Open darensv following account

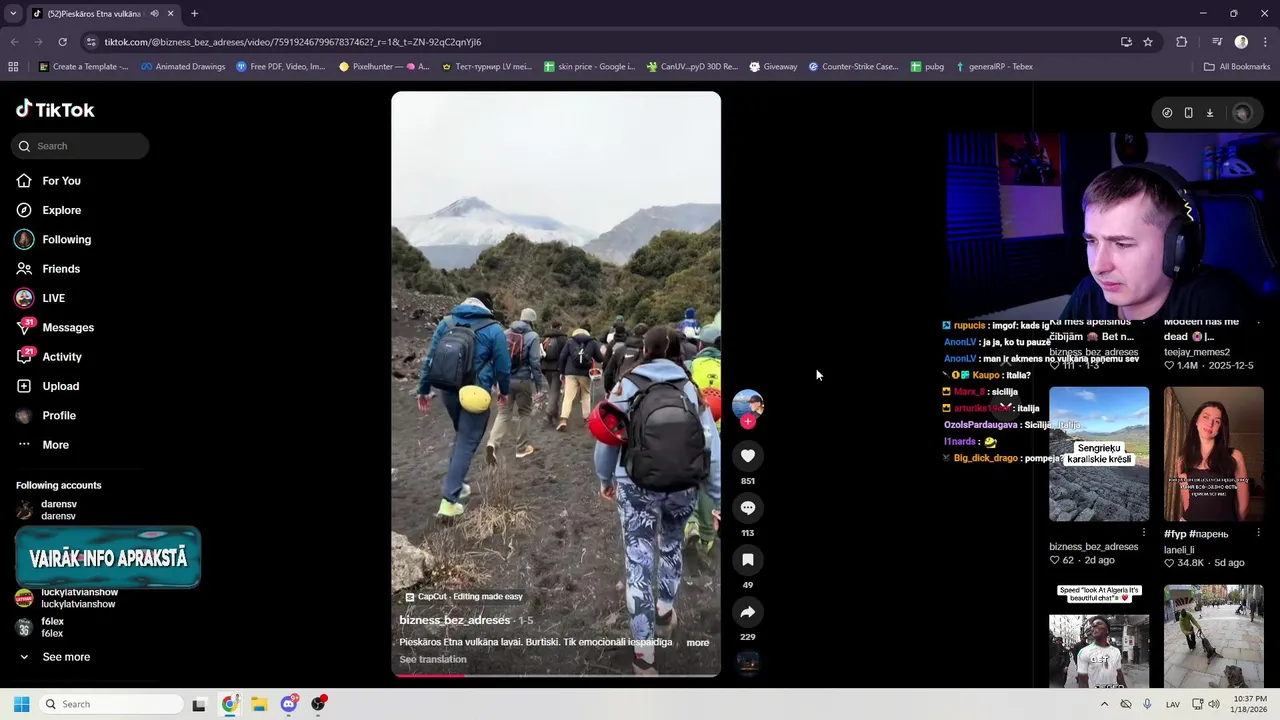coord(58,510)
